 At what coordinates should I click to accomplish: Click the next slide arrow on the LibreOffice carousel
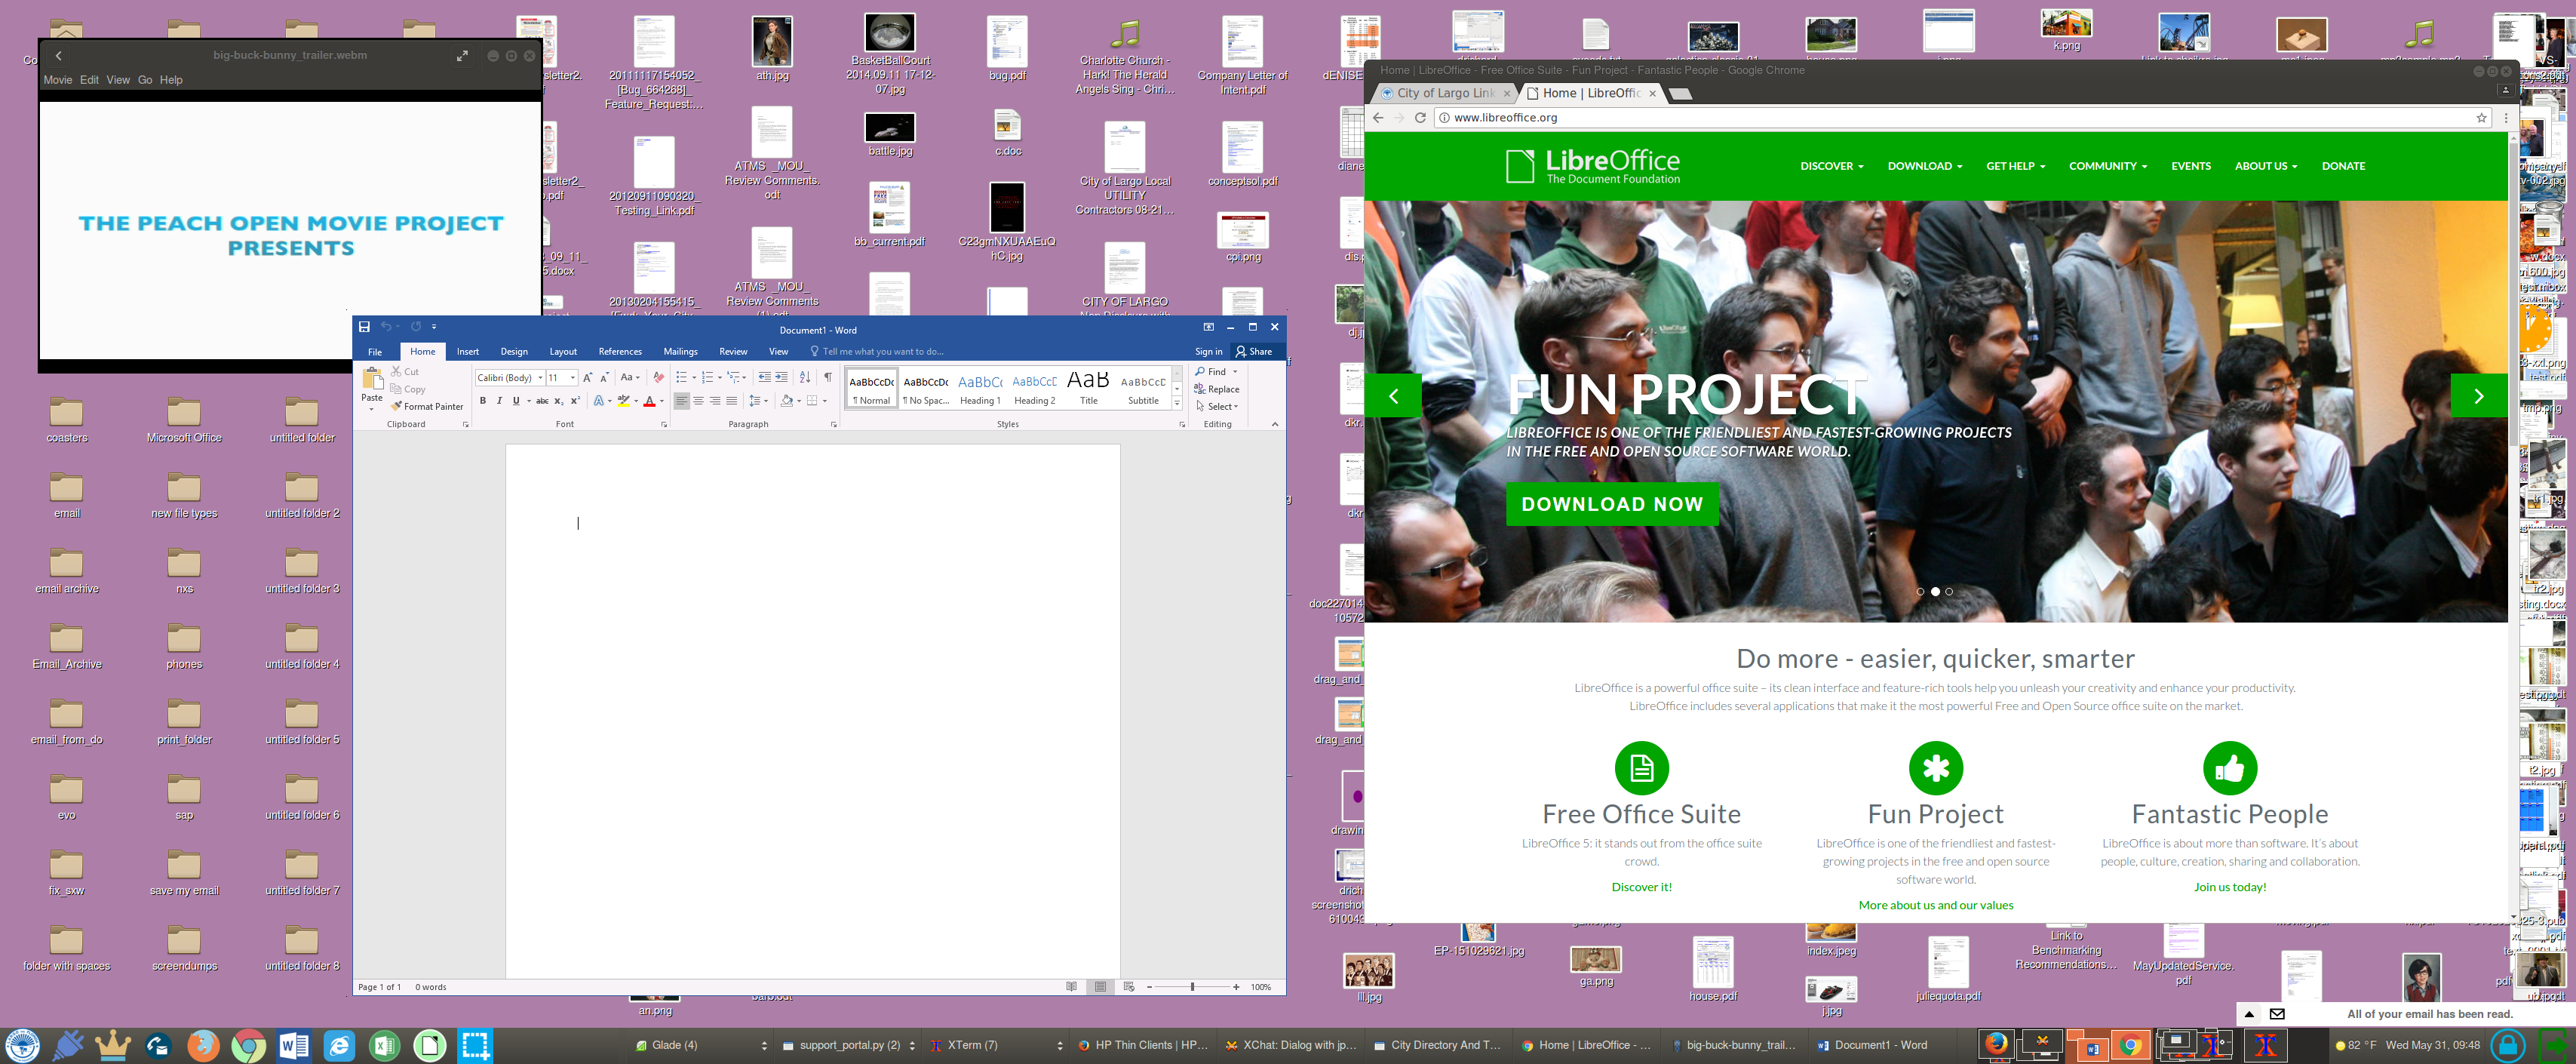coord(2478,396)
